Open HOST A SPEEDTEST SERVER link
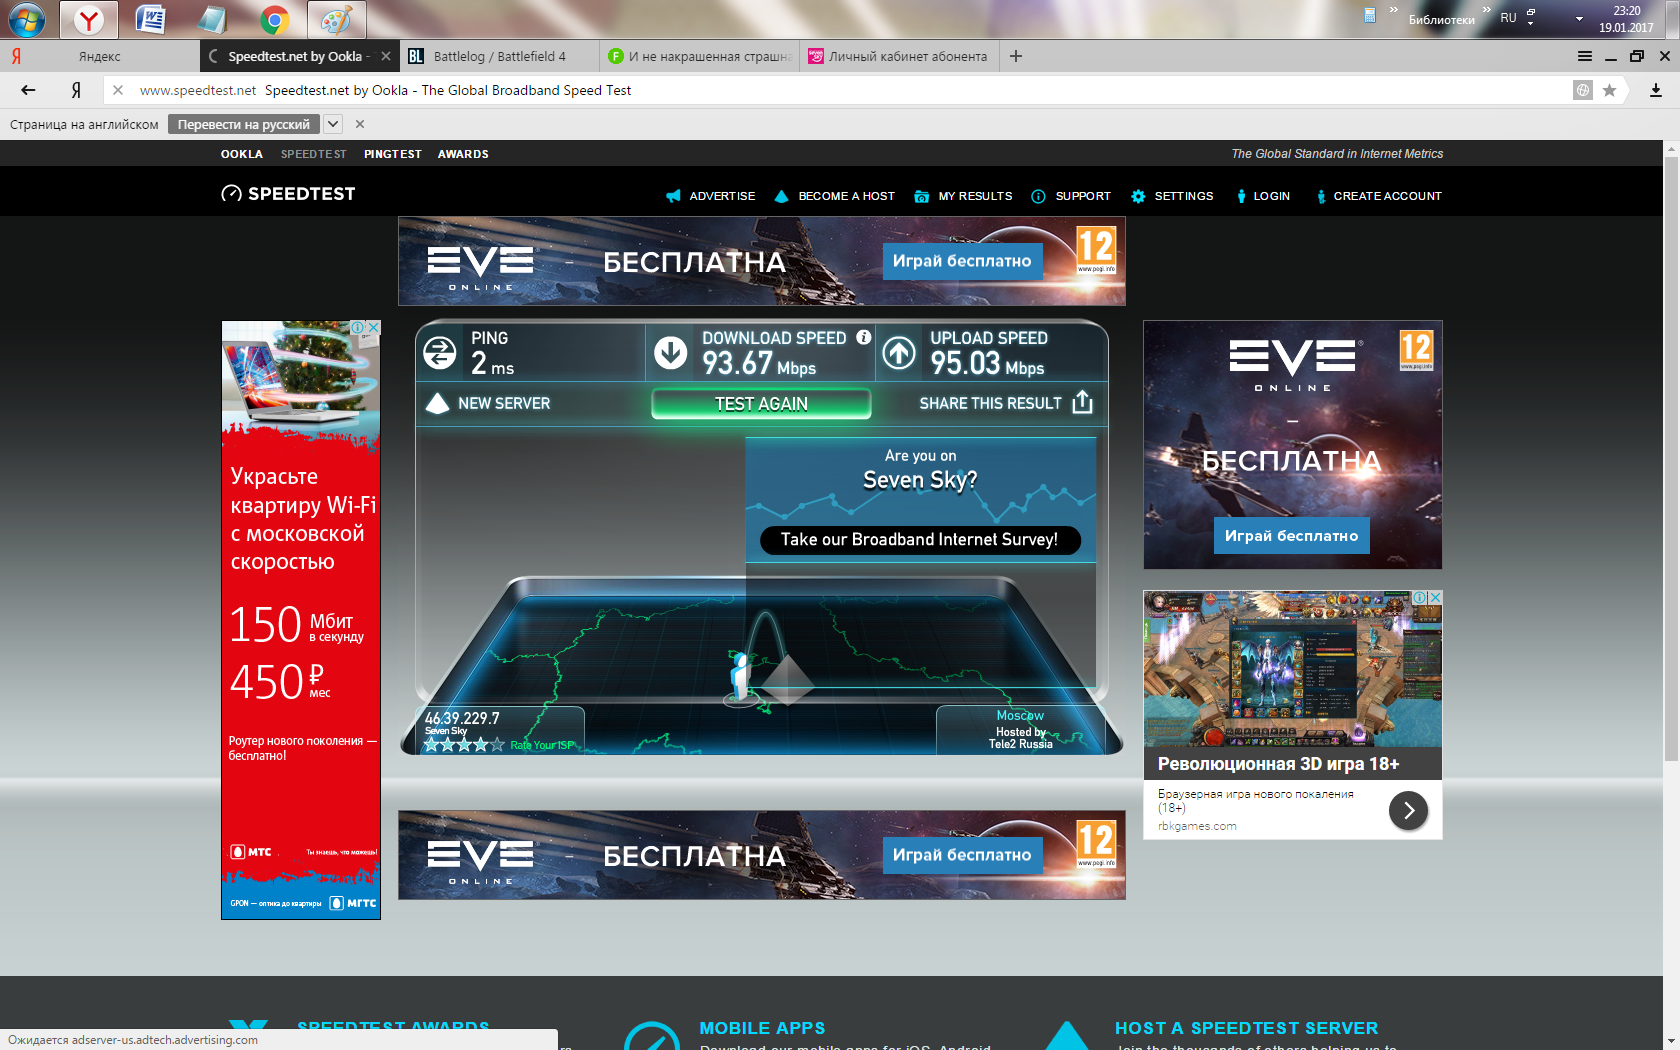The width and height of the screenshot is (1680, 1050). click(x=1246, y=1028)
